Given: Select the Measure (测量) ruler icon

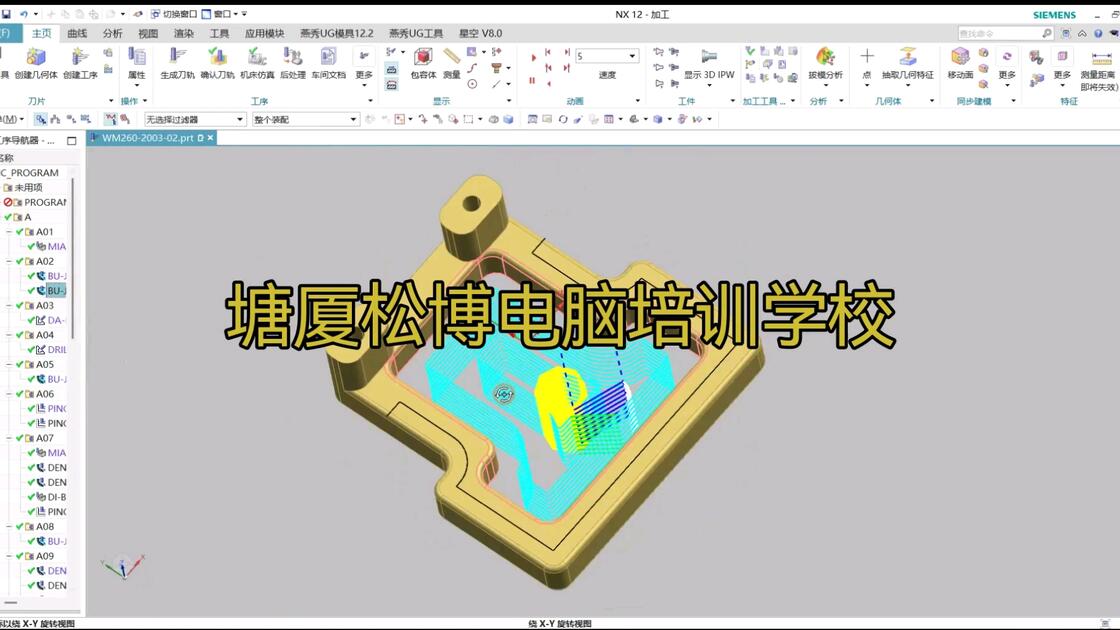Looking at the screenshot, I should [x=451, y=56].
